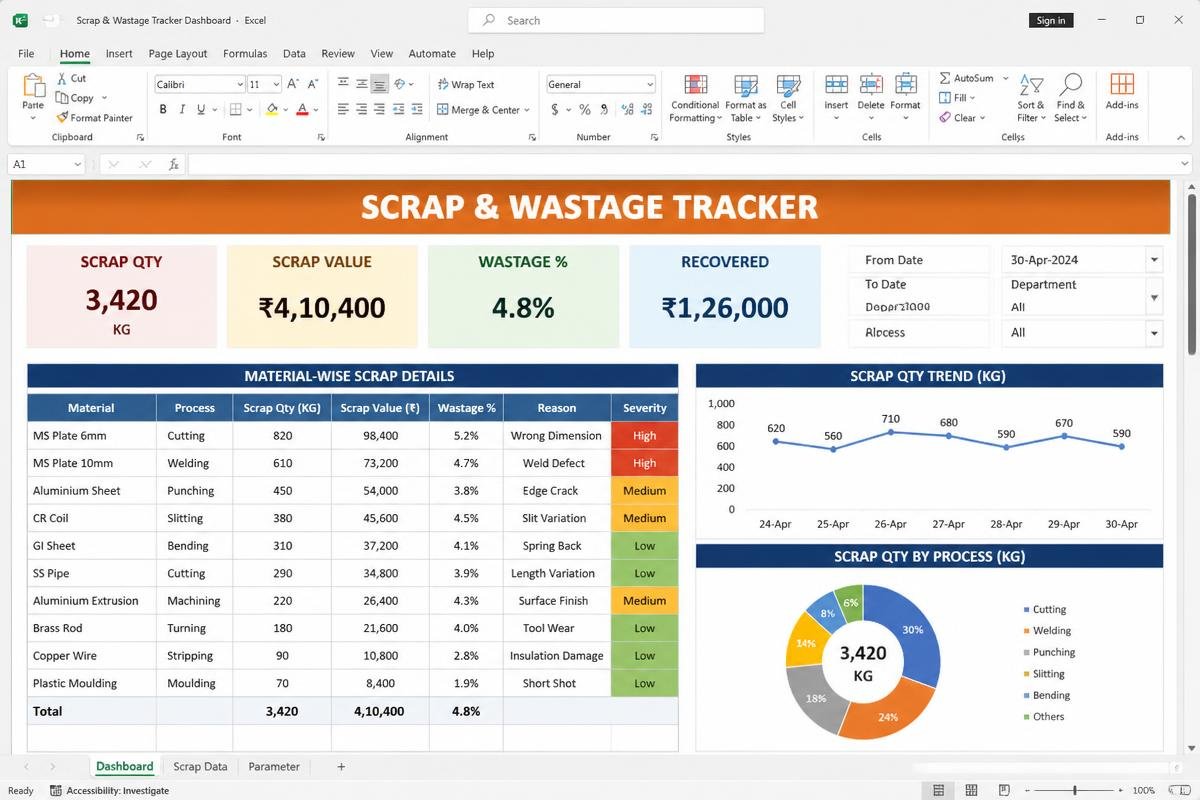Click the Sign in button
1200x800 pixels.
[x=1051, y=20]
